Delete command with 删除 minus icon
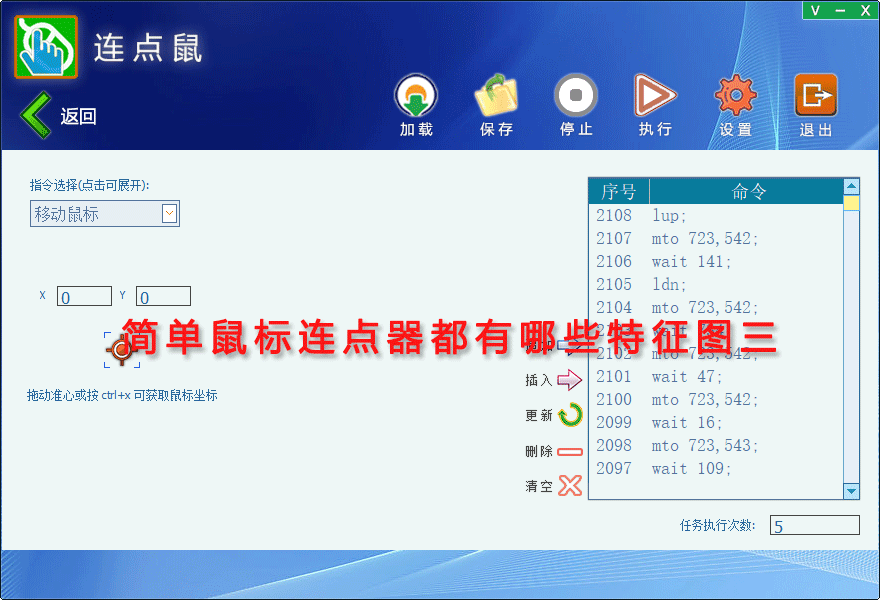 click(570, 451)
